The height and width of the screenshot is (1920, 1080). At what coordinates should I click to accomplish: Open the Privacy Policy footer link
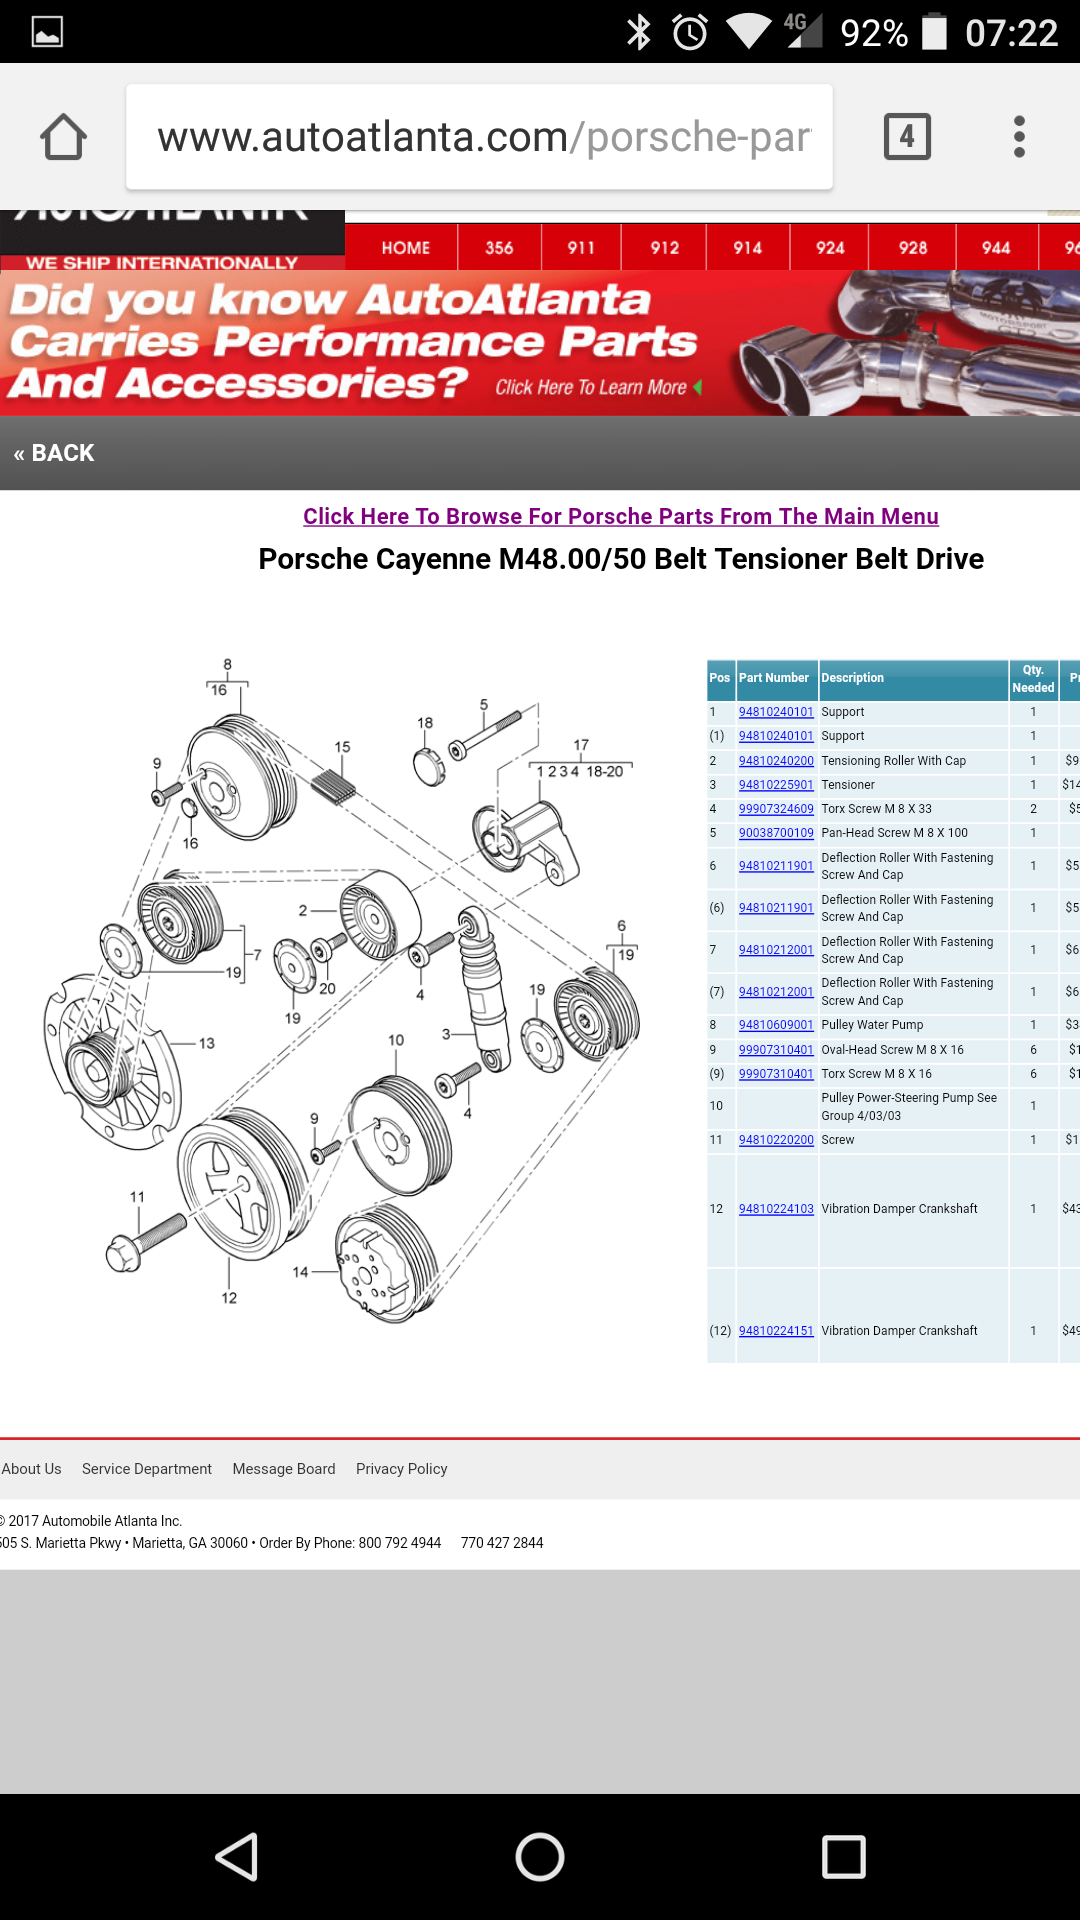402,1469
